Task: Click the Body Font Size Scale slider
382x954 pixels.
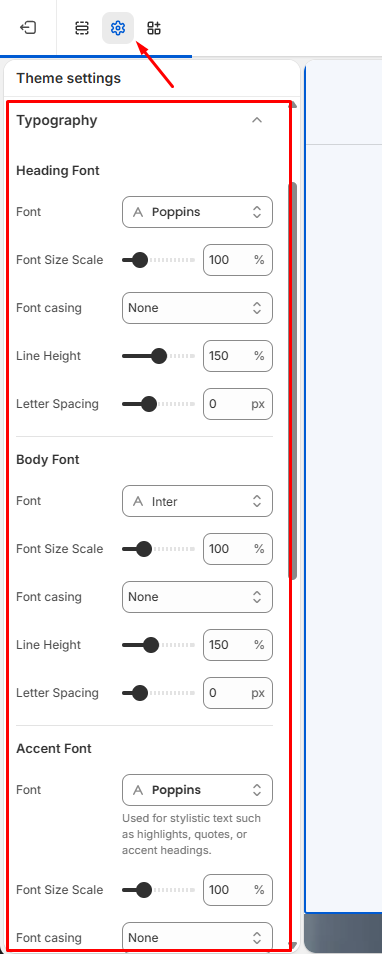Action: tap(159, 549)
